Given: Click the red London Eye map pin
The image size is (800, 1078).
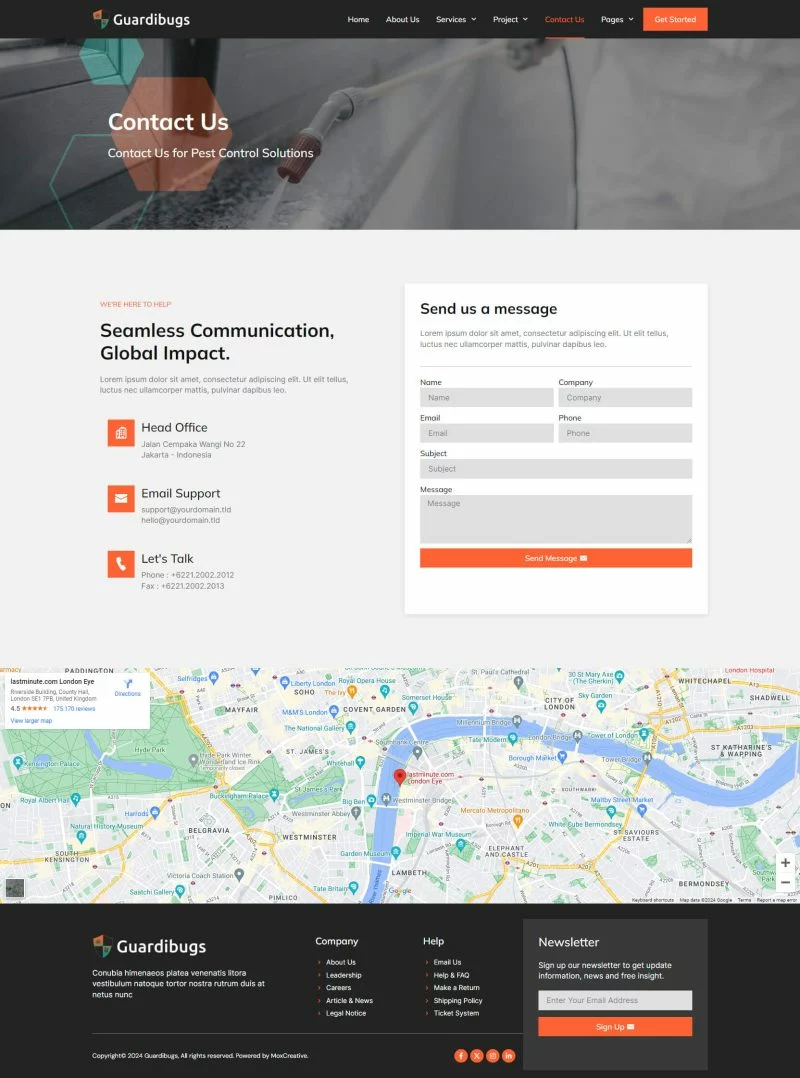Looking at the screenshot, I should click(x=400, y=777).
